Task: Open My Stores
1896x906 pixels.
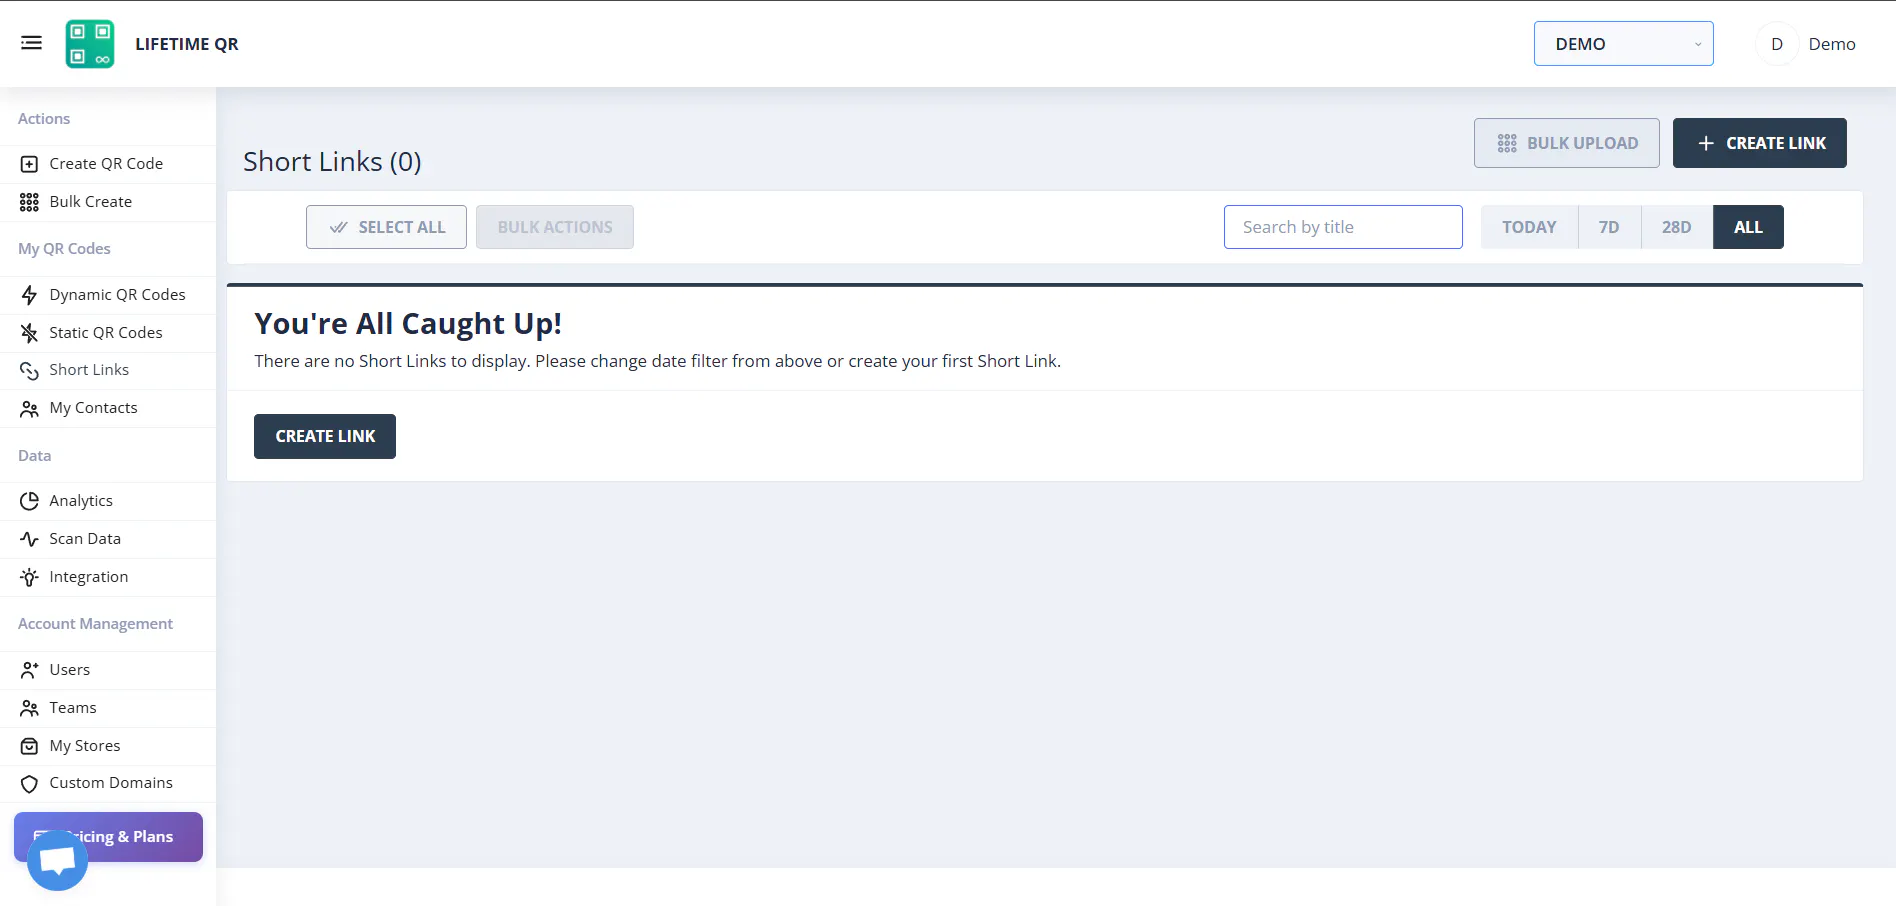Action: [x=108, y=746]
